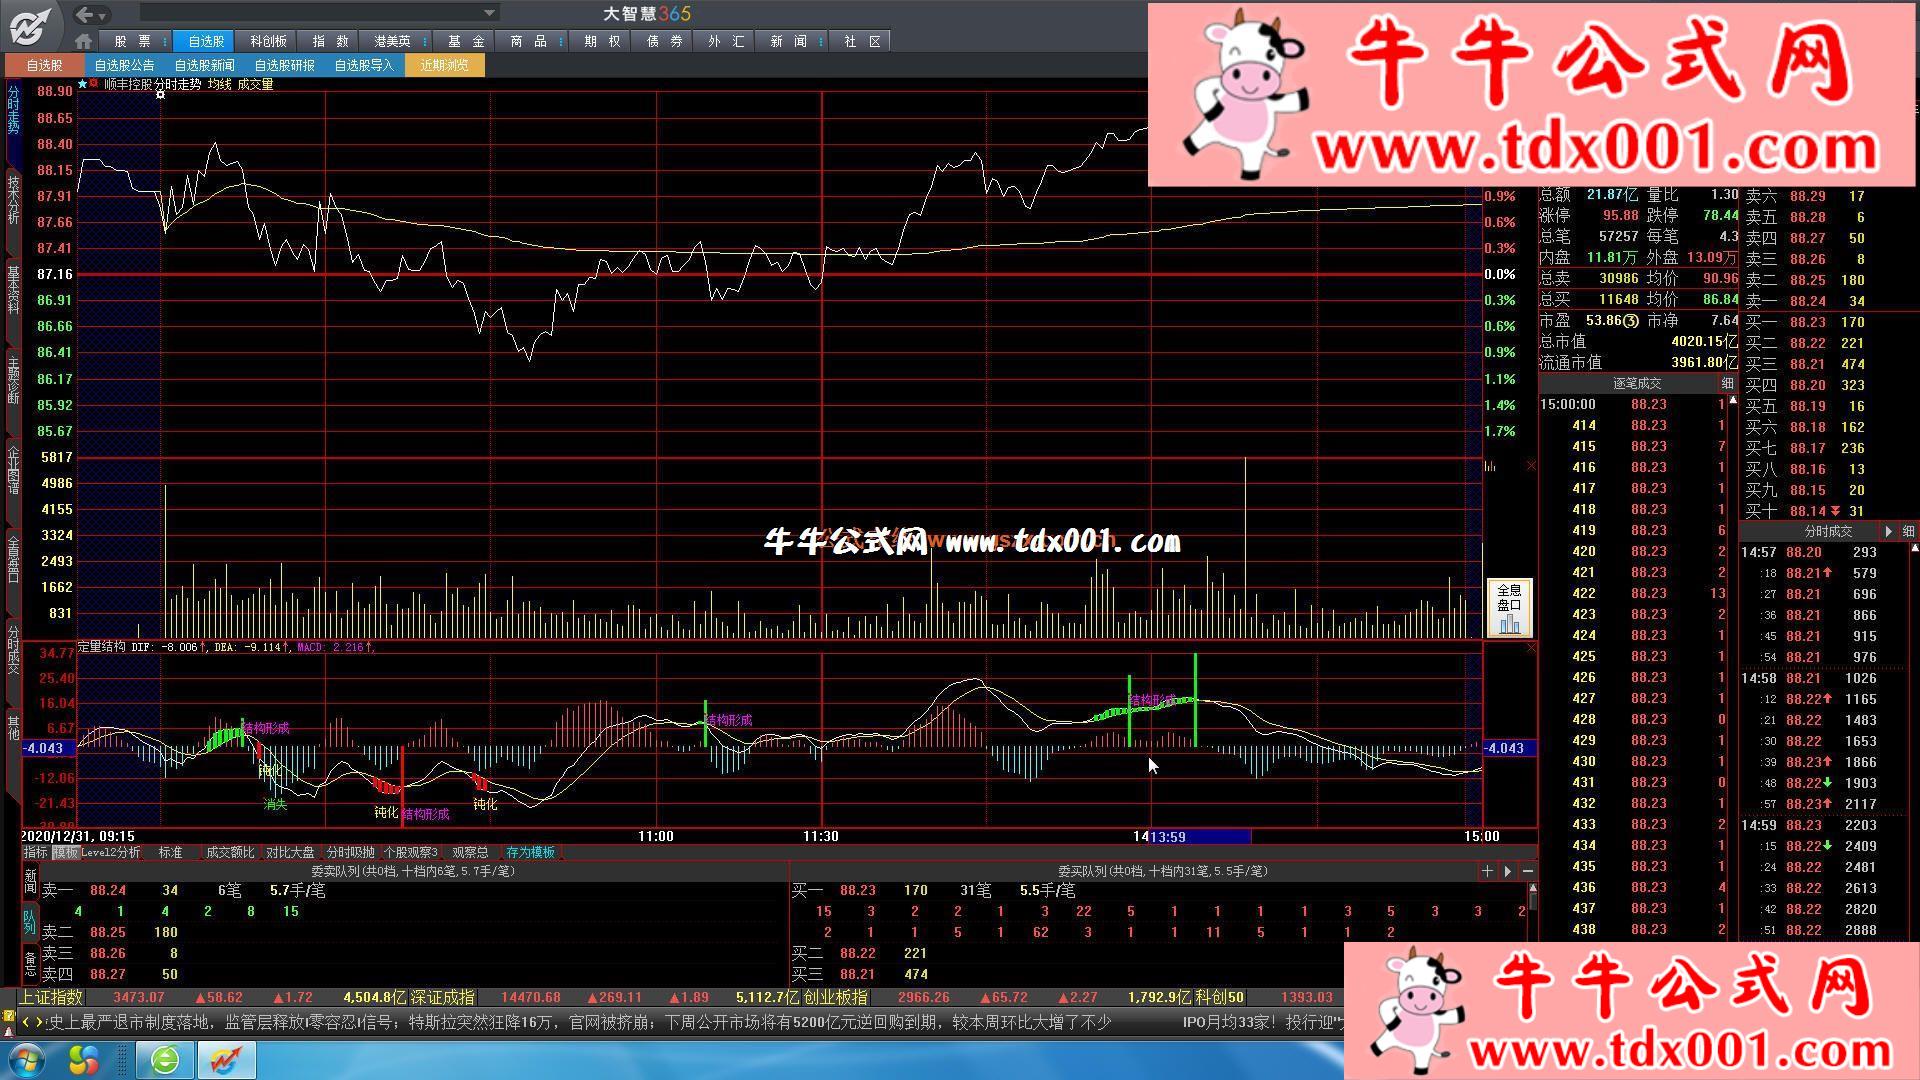
Task: Select 分时吸抛 template
Action: pyautogui.click(x=351, y=853)
